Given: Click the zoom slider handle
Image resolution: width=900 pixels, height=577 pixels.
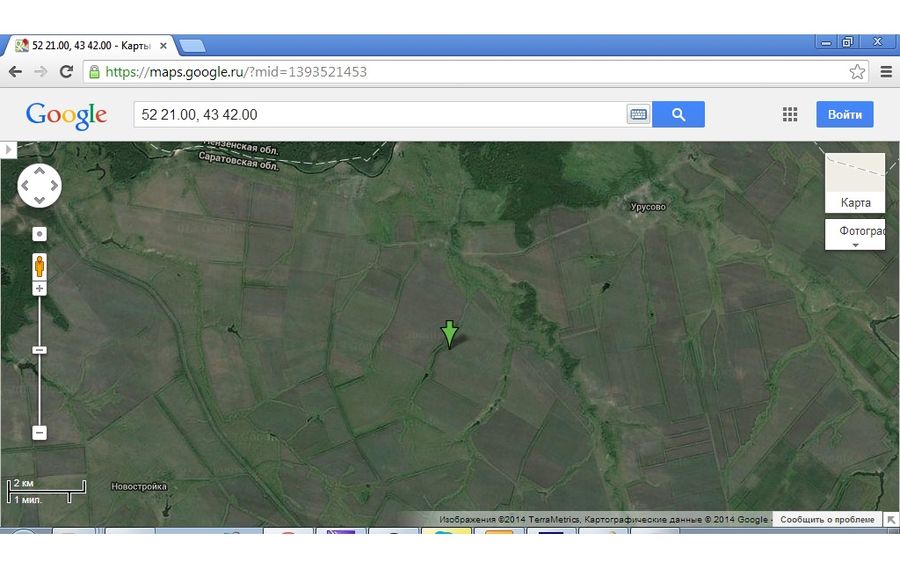Looking at the screenshot, I should (40, 350).
